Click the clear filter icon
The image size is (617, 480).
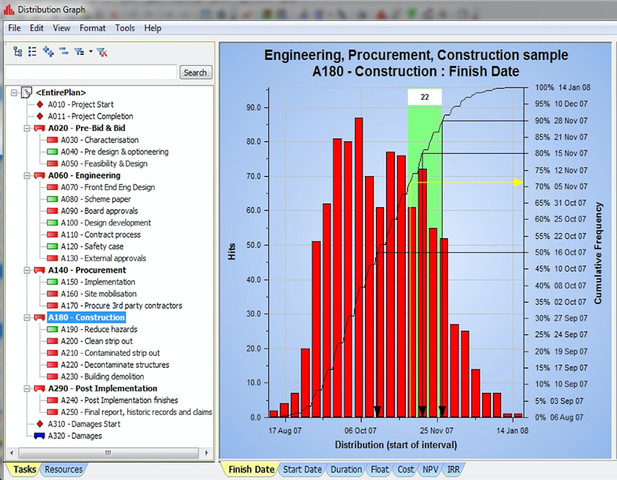[x=102, y=52]
